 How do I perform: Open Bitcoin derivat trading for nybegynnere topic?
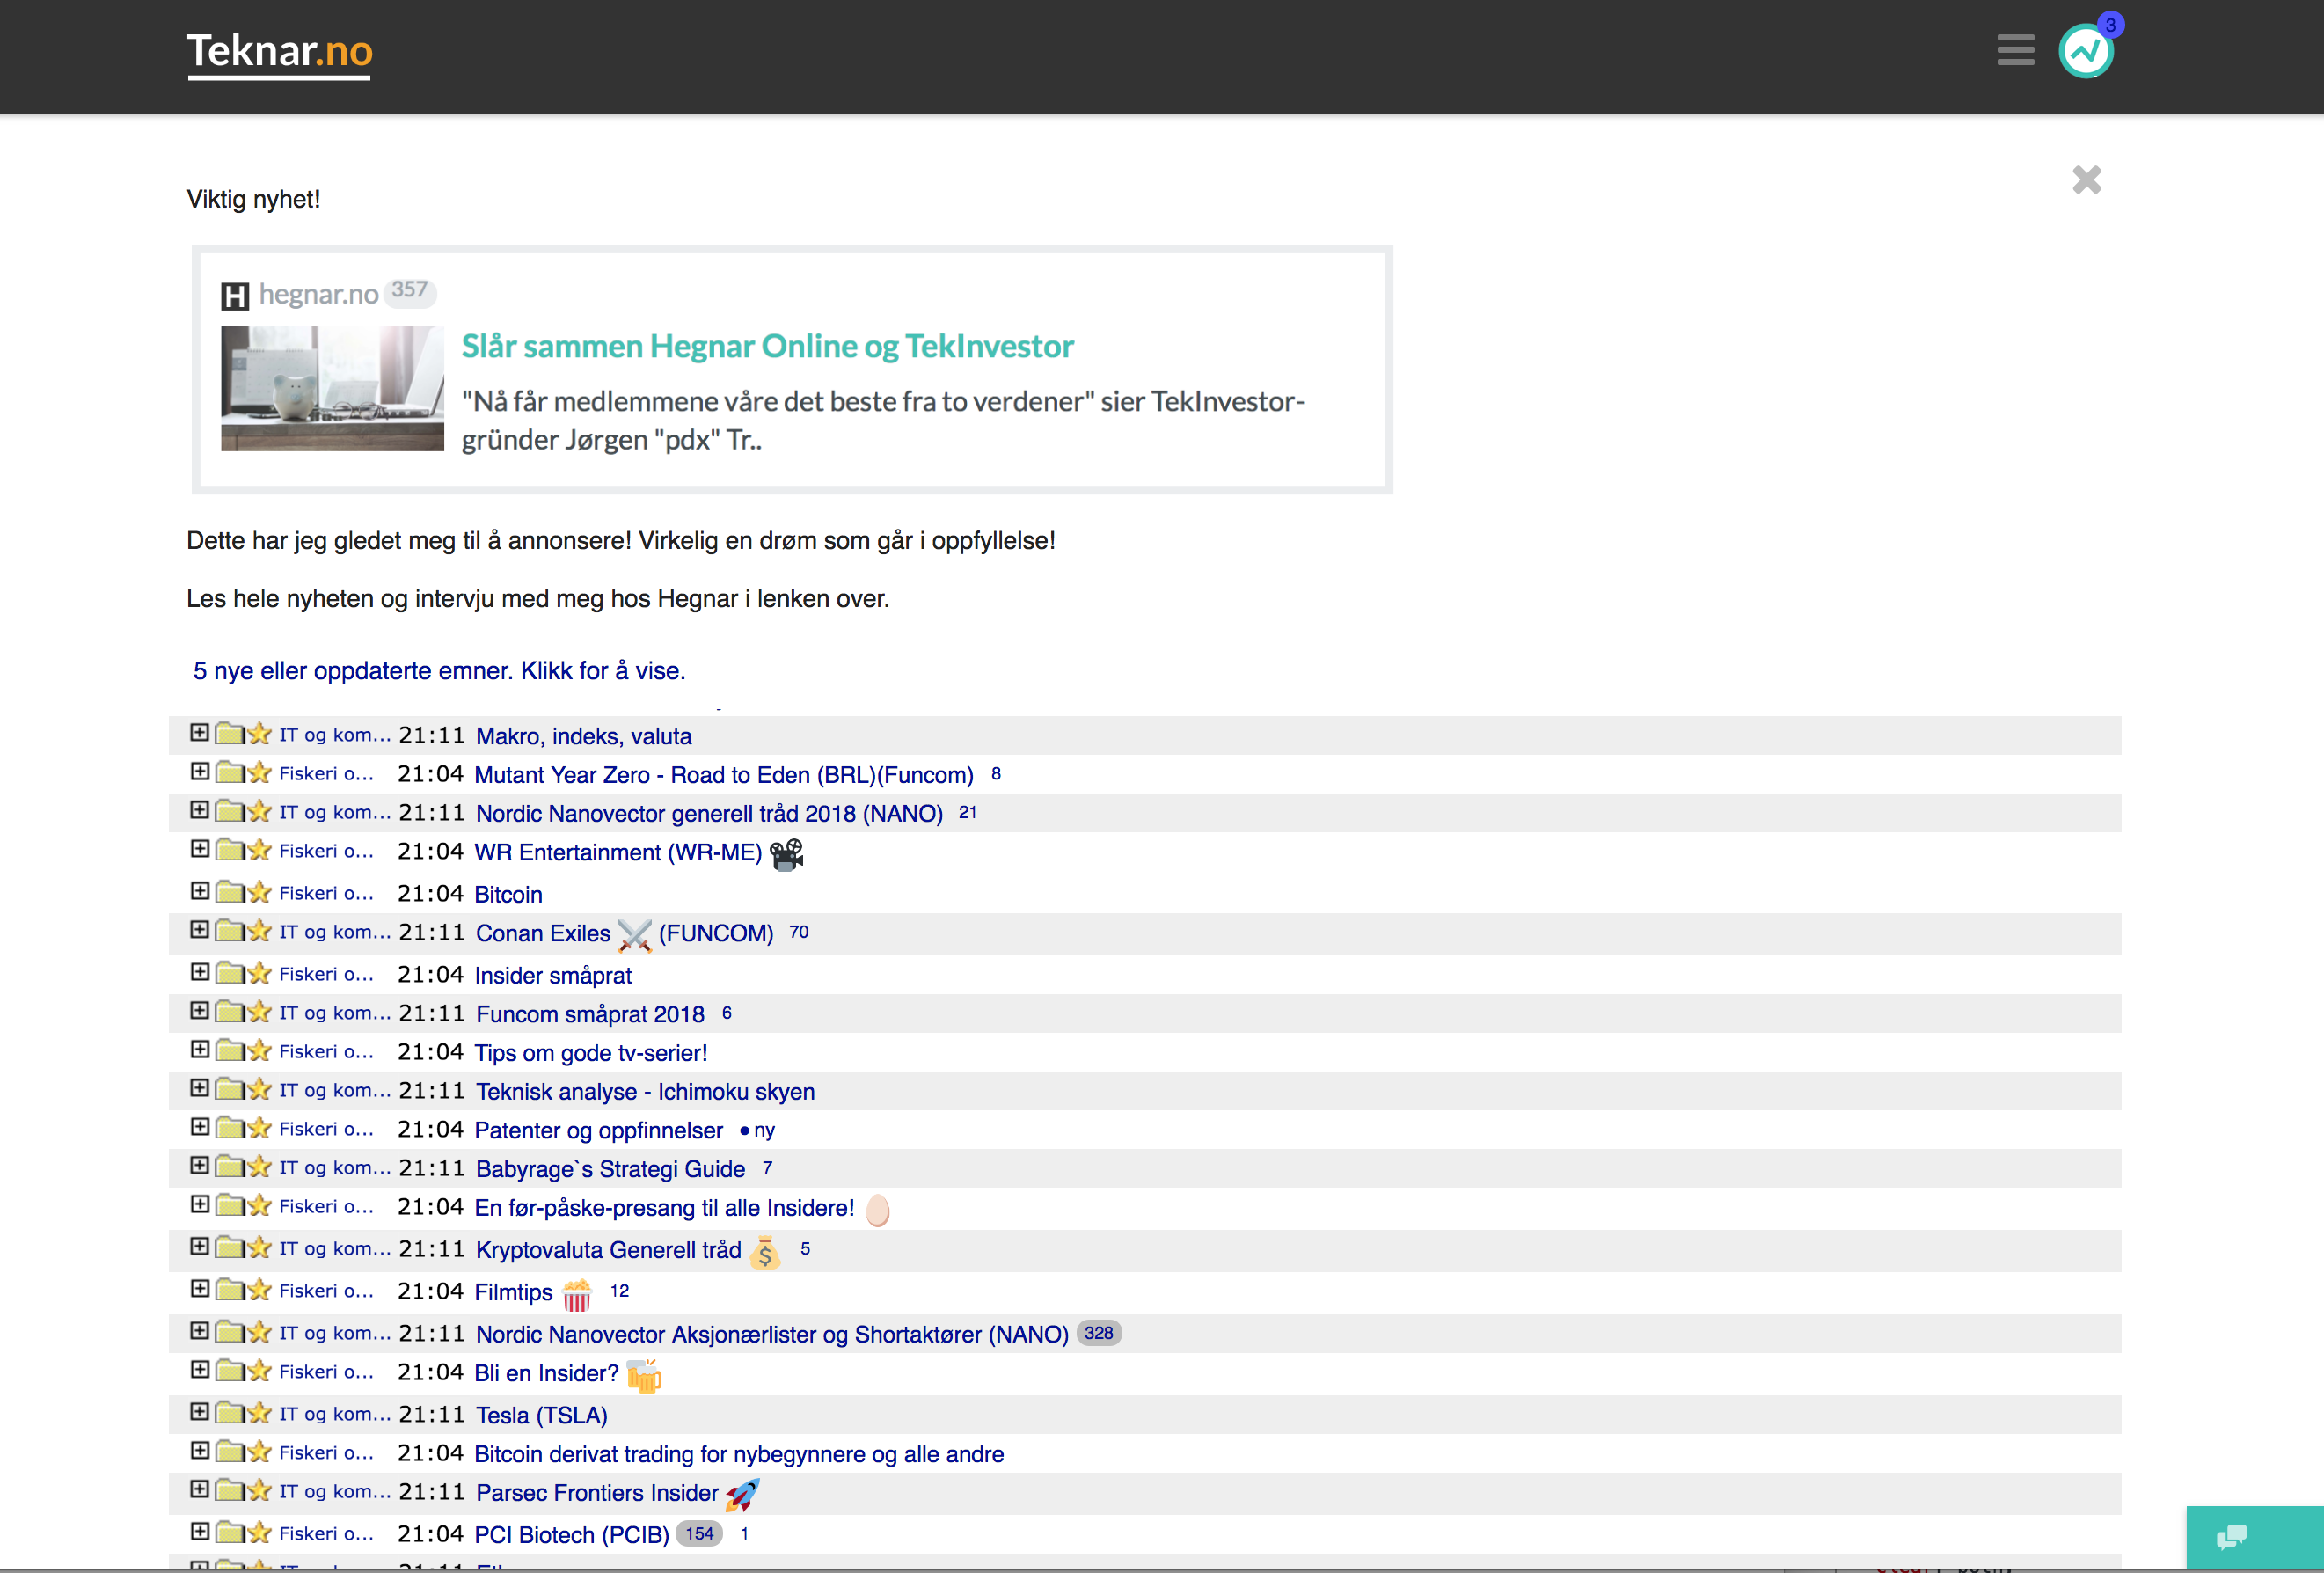point(739,1454)
